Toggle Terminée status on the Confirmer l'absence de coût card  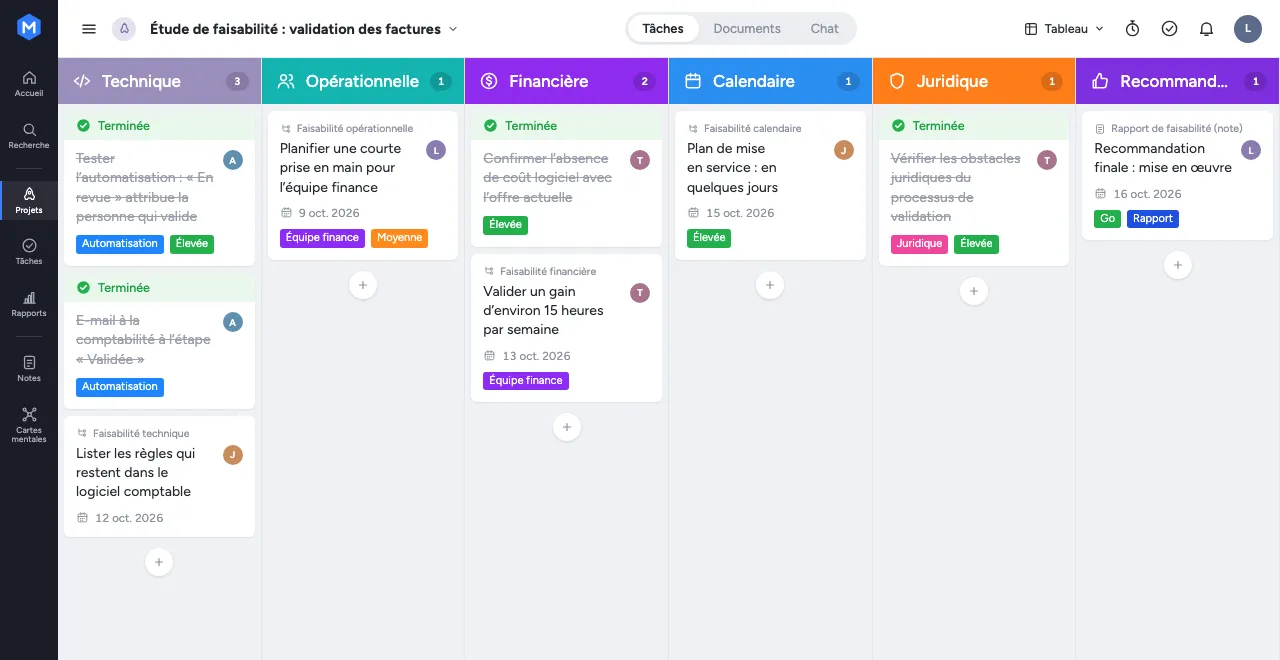[490, 126]
